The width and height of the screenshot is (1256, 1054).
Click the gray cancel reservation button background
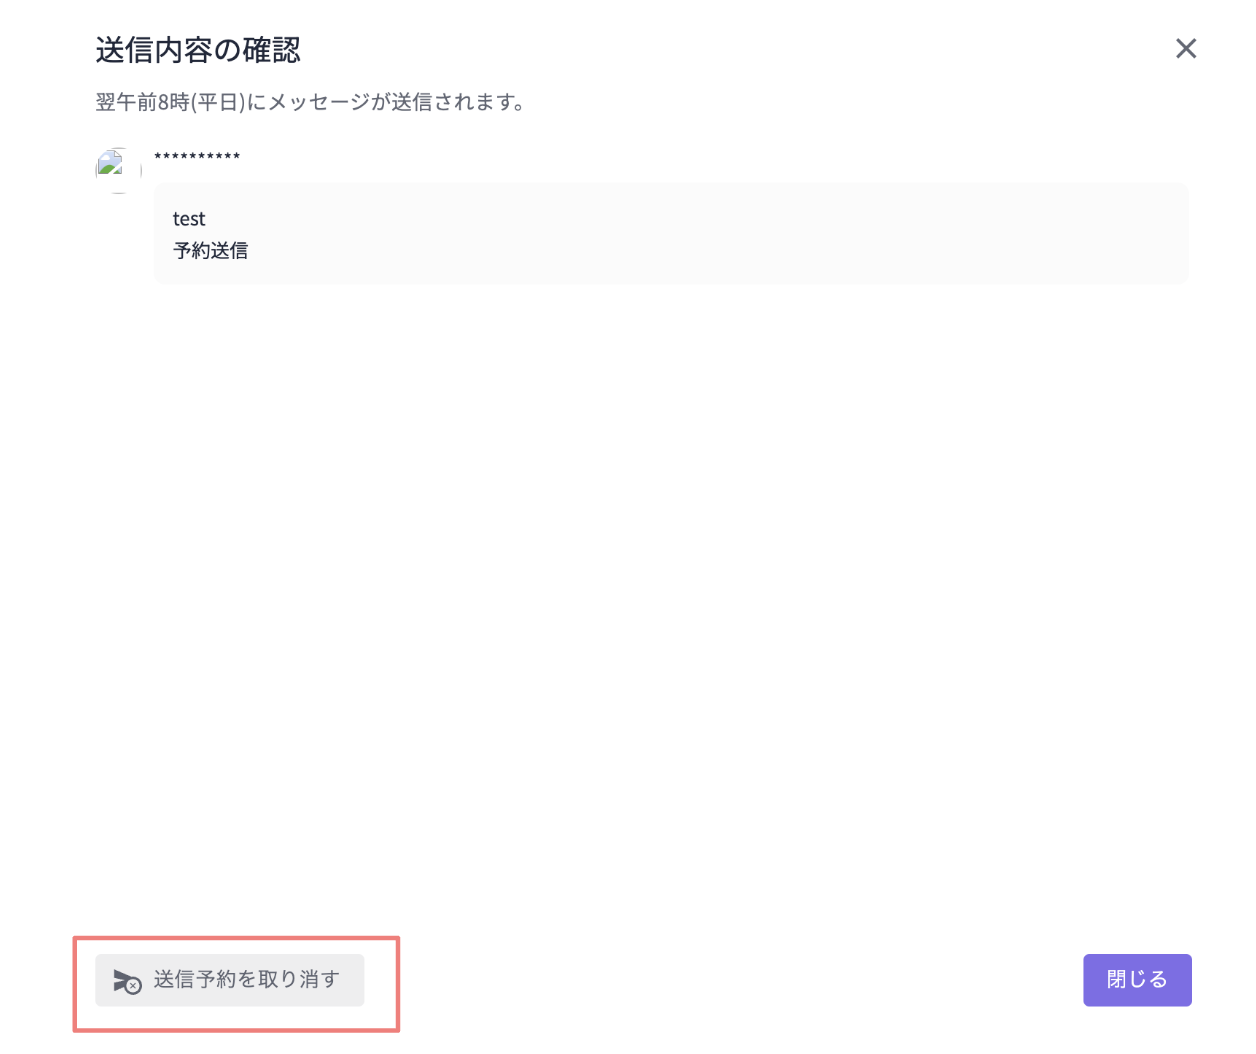229,980
